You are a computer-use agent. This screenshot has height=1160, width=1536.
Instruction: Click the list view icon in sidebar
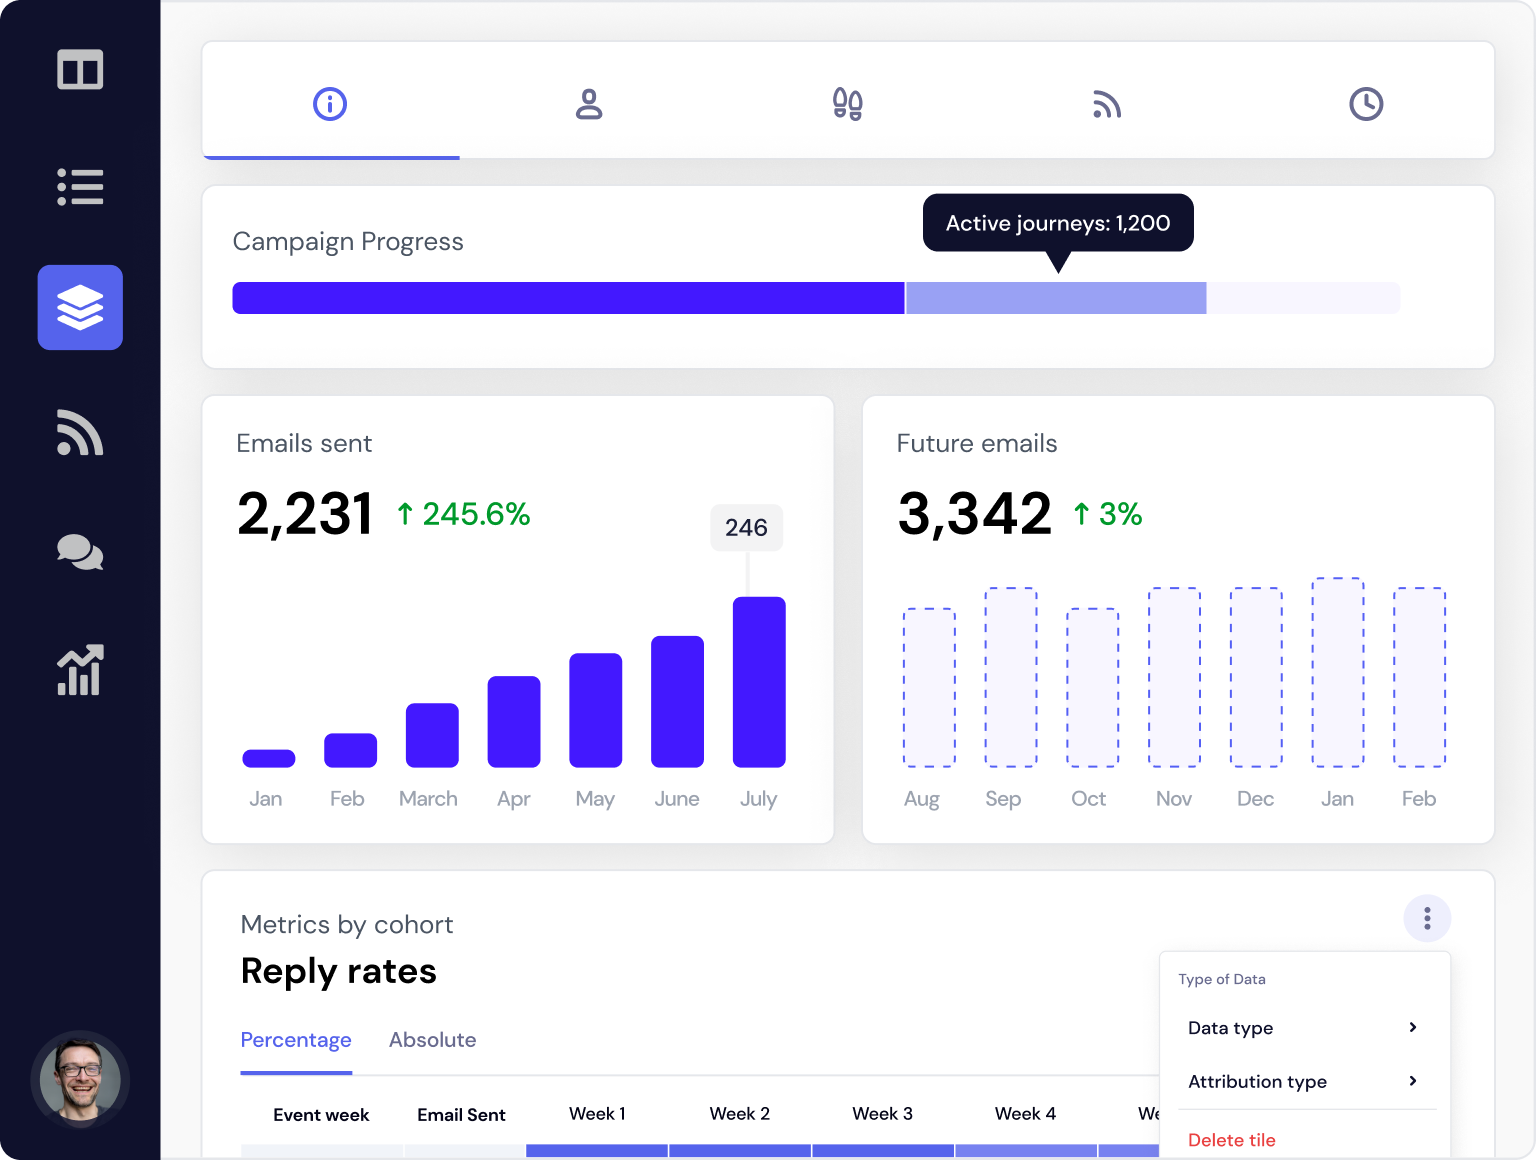coord(80,187)
